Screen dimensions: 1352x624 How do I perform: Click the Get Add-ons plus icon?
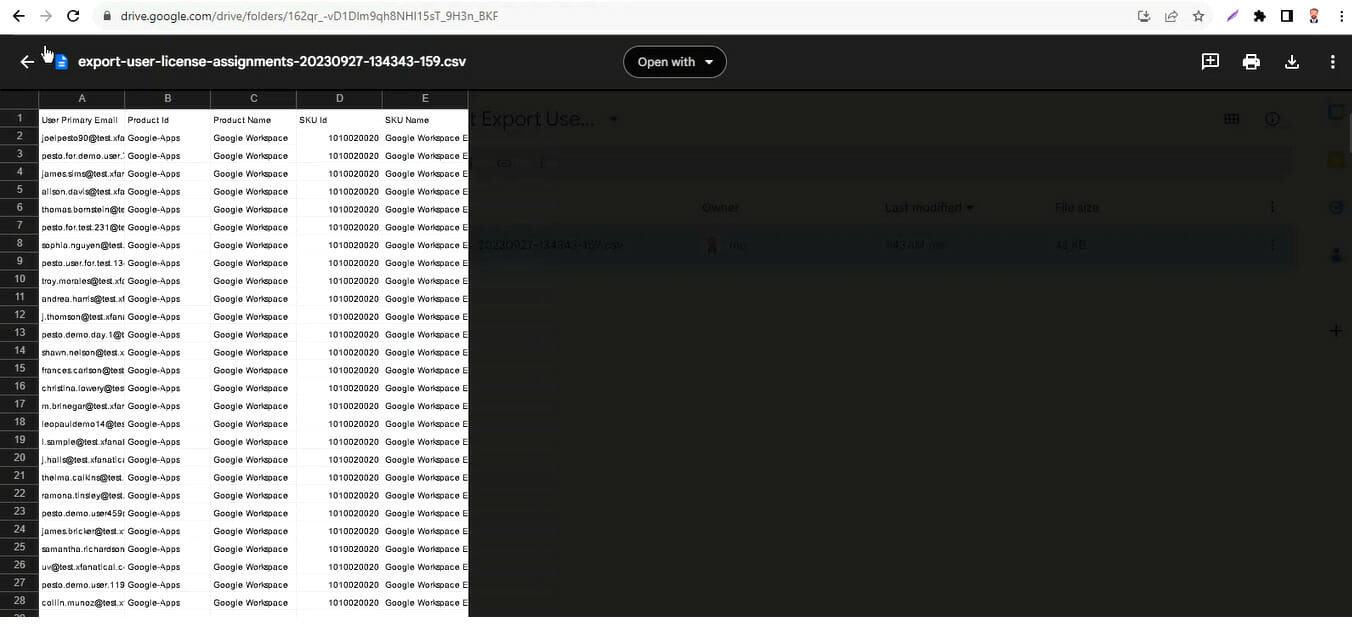[x=1336, y=330]
